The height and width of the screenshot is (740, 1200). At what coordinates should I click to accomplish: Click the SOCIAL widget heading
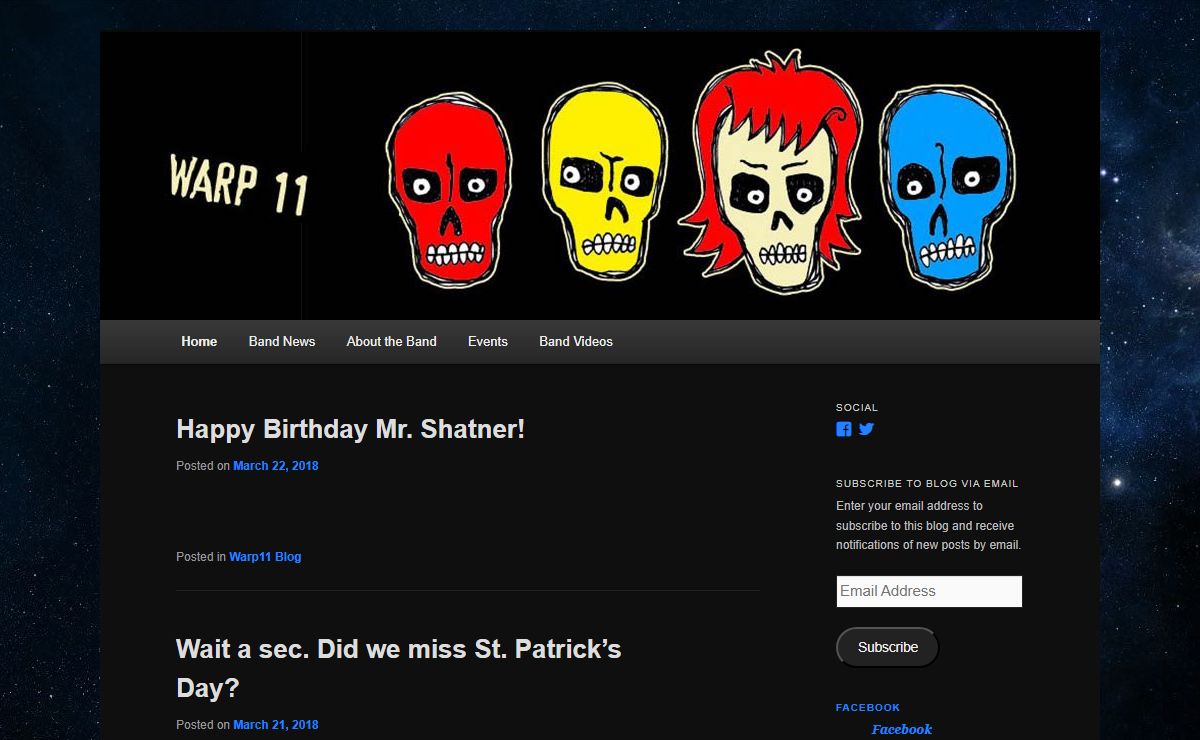(857, 408)
